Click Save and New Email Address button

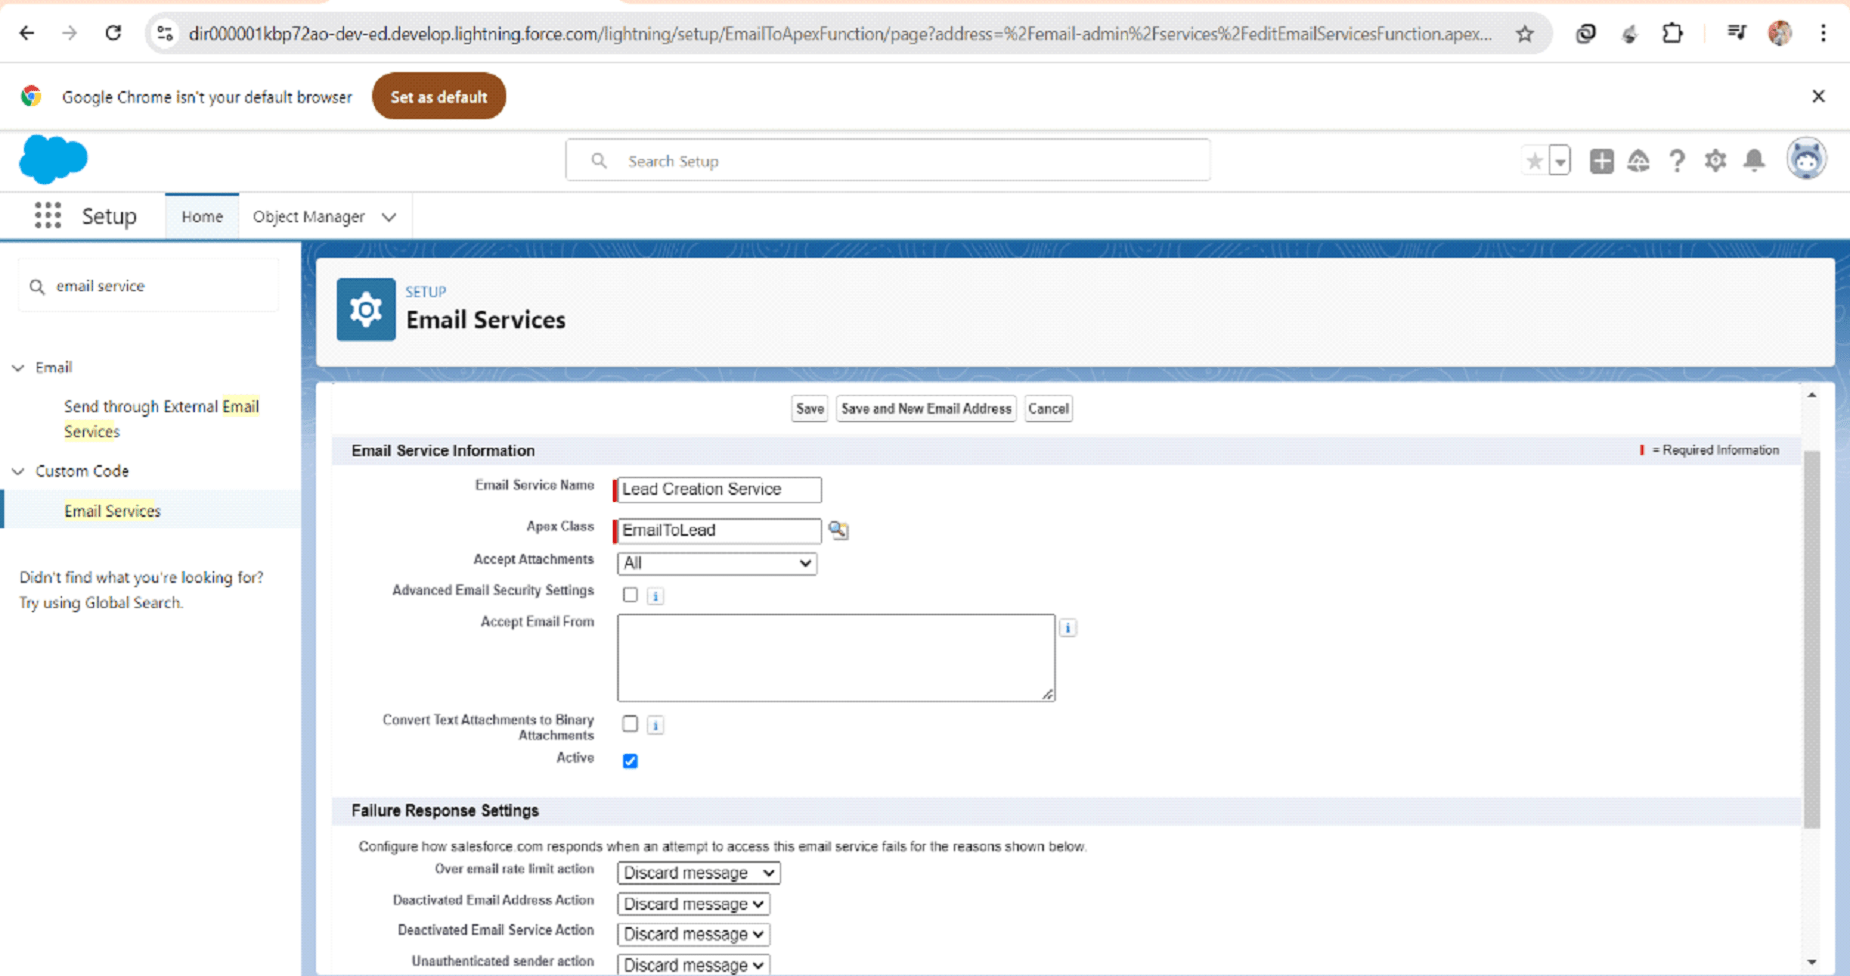click(x=926, y=409)
